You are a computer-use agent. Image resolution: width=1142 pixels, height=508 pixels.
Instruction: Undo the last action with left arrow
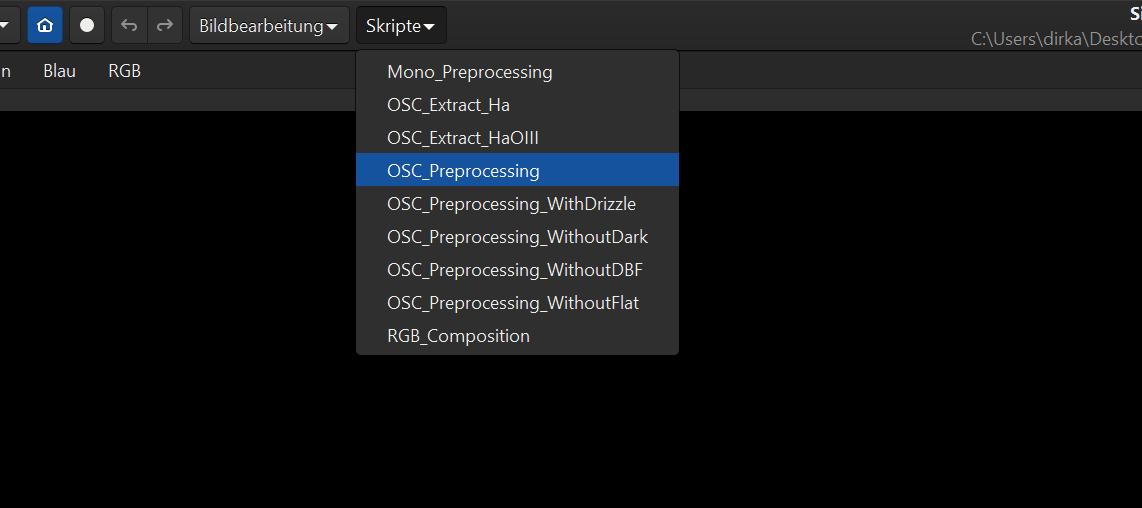click(x=130, y=26)
